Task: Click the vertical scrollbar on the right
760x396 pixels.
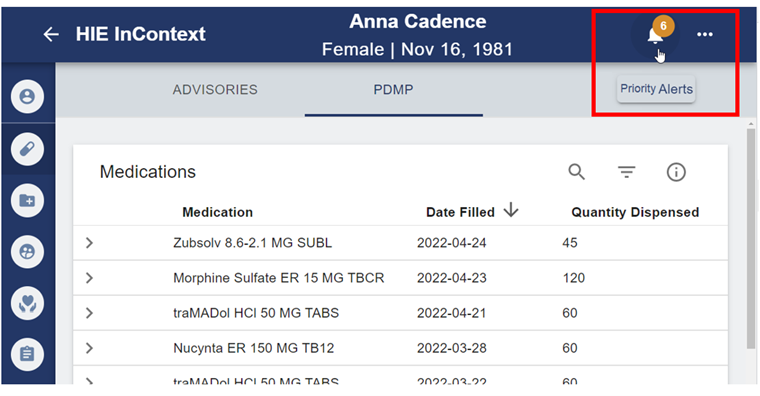Action: point(751,238)
